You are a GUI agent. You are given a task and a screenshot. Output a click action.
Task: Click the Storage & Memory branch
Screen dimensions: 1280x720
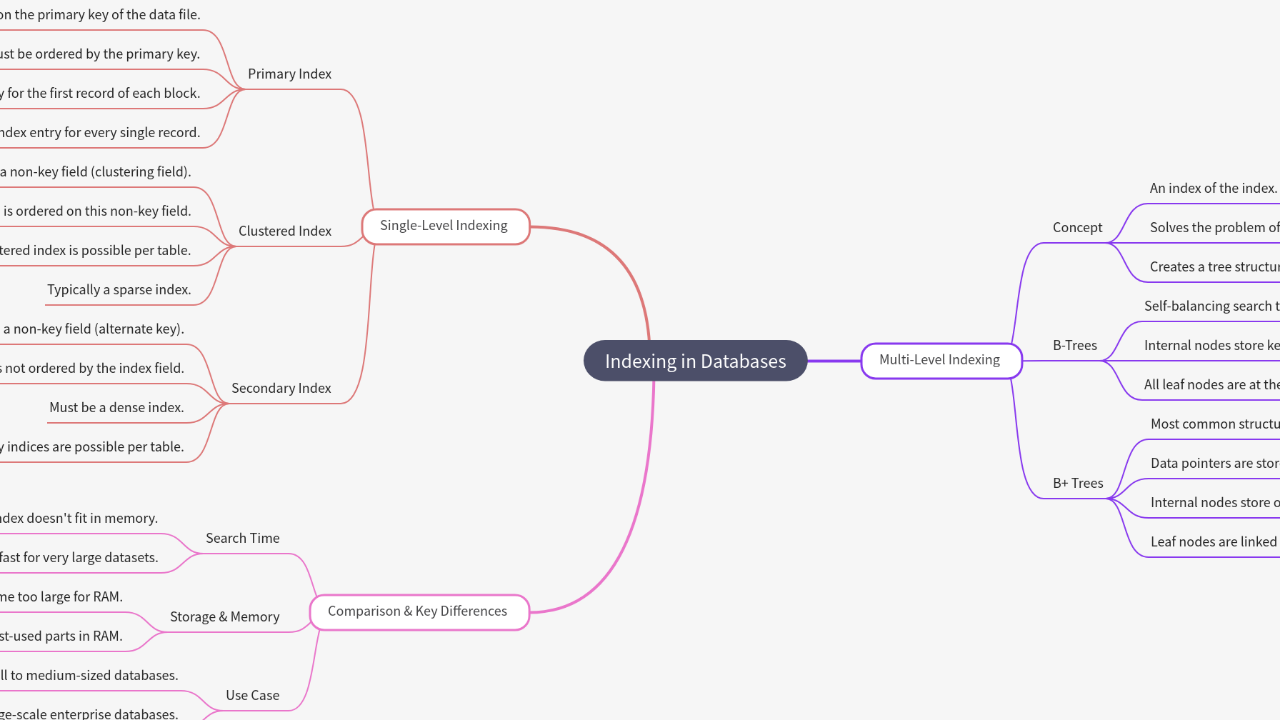224,617
